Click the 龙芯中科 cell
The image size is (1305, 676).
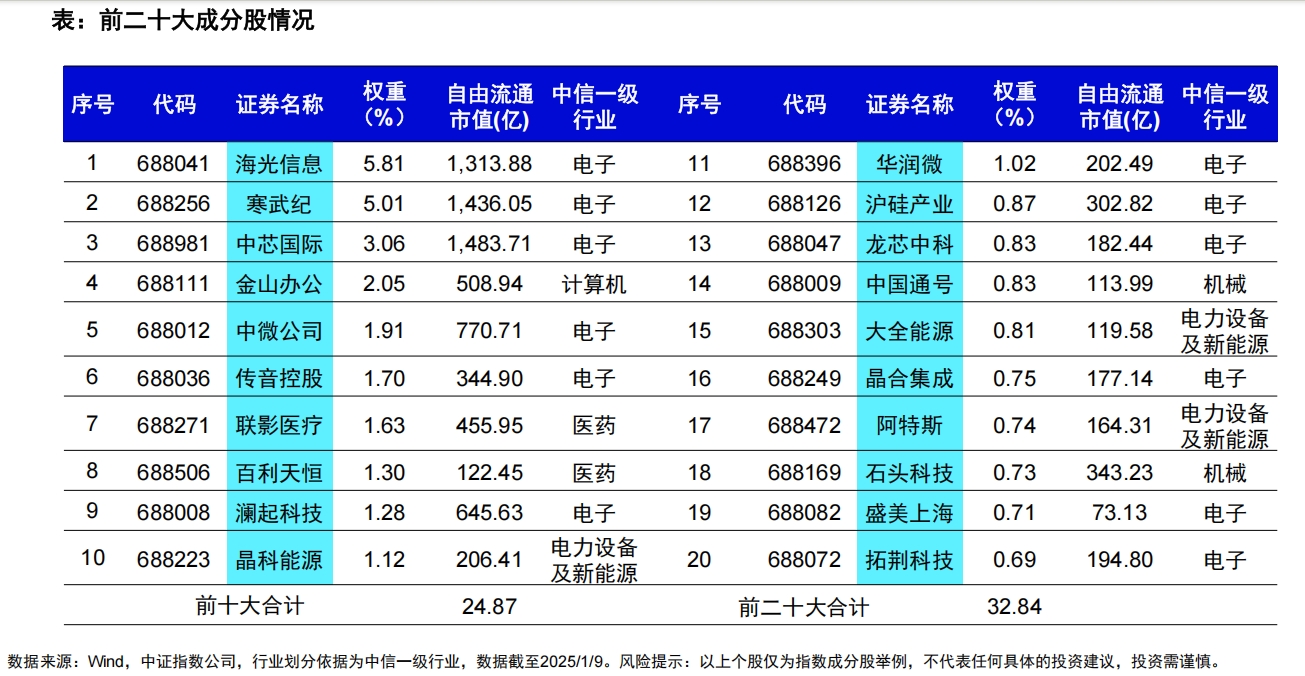tap(910, 244)
